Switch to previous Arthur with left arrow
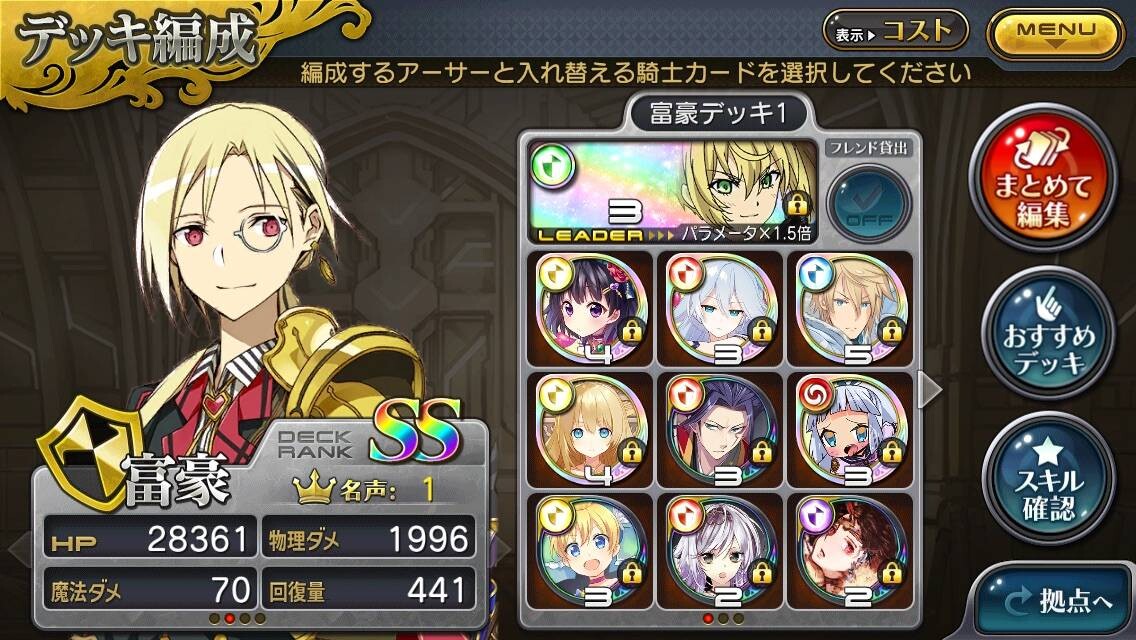1136x640 pixels. [20, 548]
